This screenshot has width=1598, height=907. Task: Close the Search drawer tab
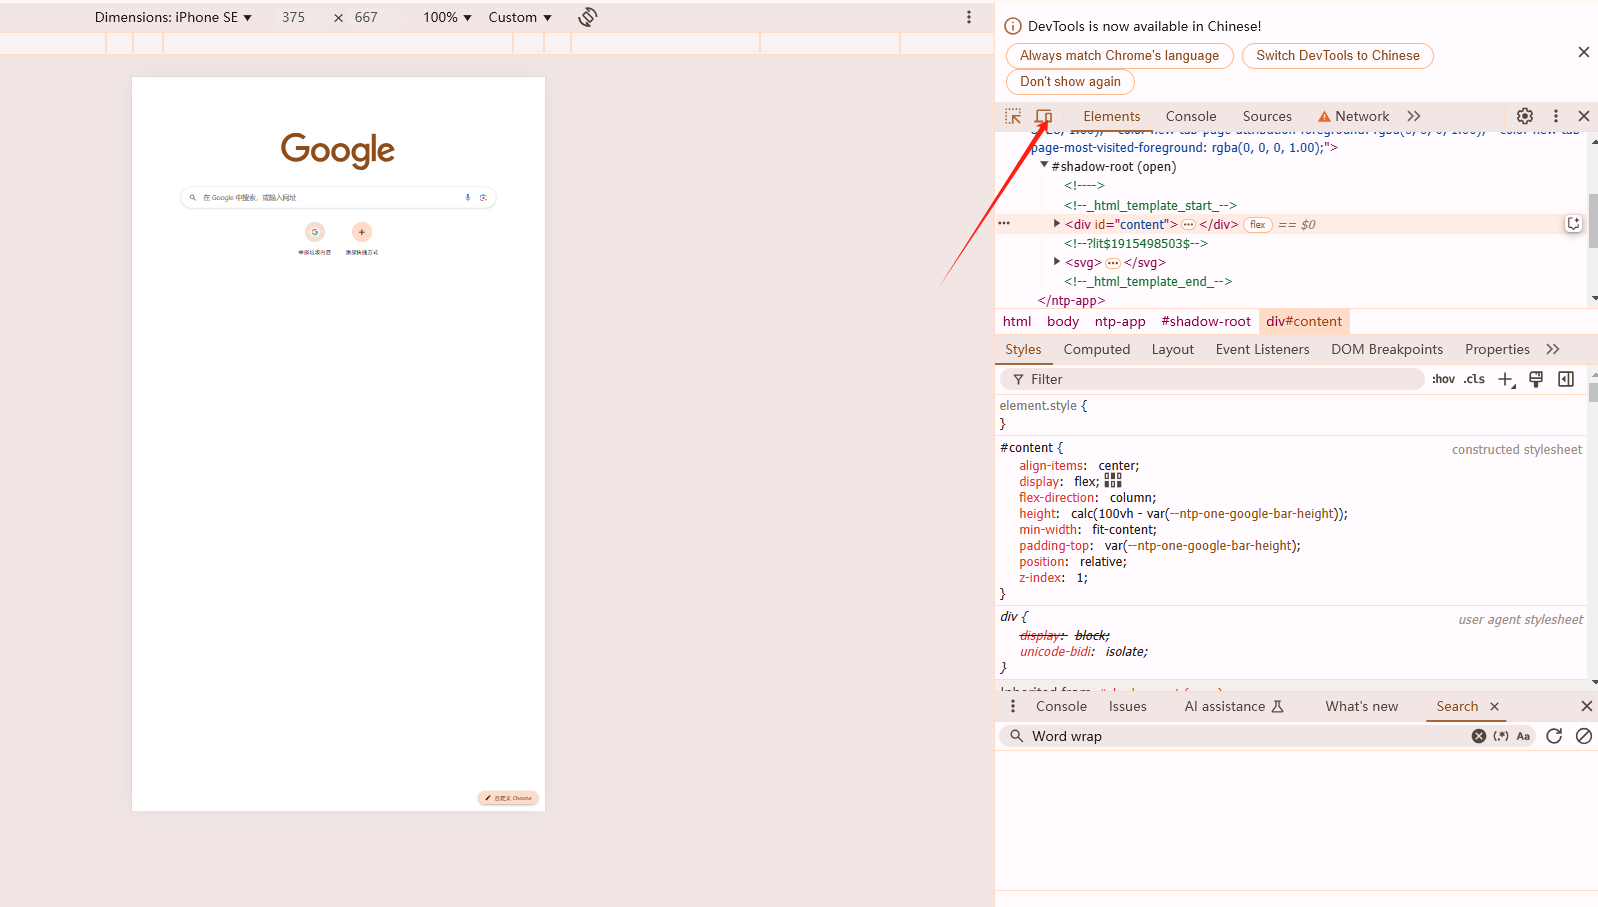pyautogui.click(x=1494, y=706)
